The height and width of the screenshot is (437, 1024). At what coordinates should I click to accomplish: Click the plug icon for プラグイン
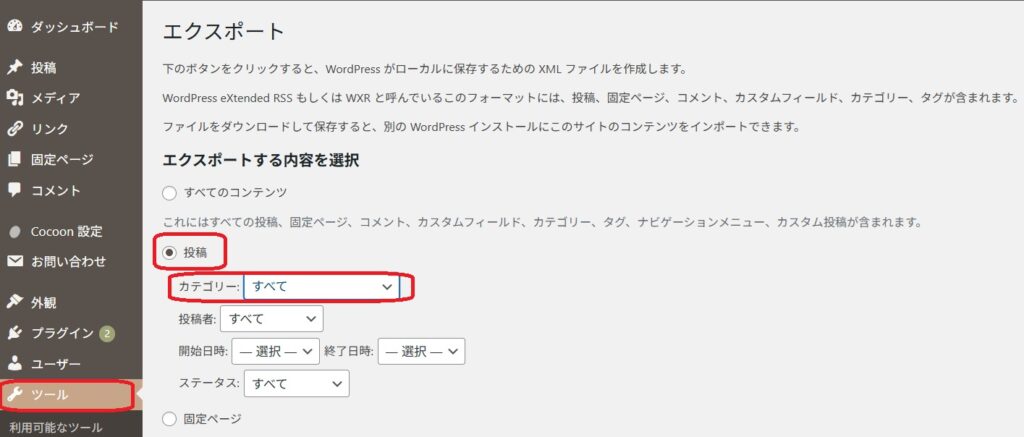(x=14, y=333)
